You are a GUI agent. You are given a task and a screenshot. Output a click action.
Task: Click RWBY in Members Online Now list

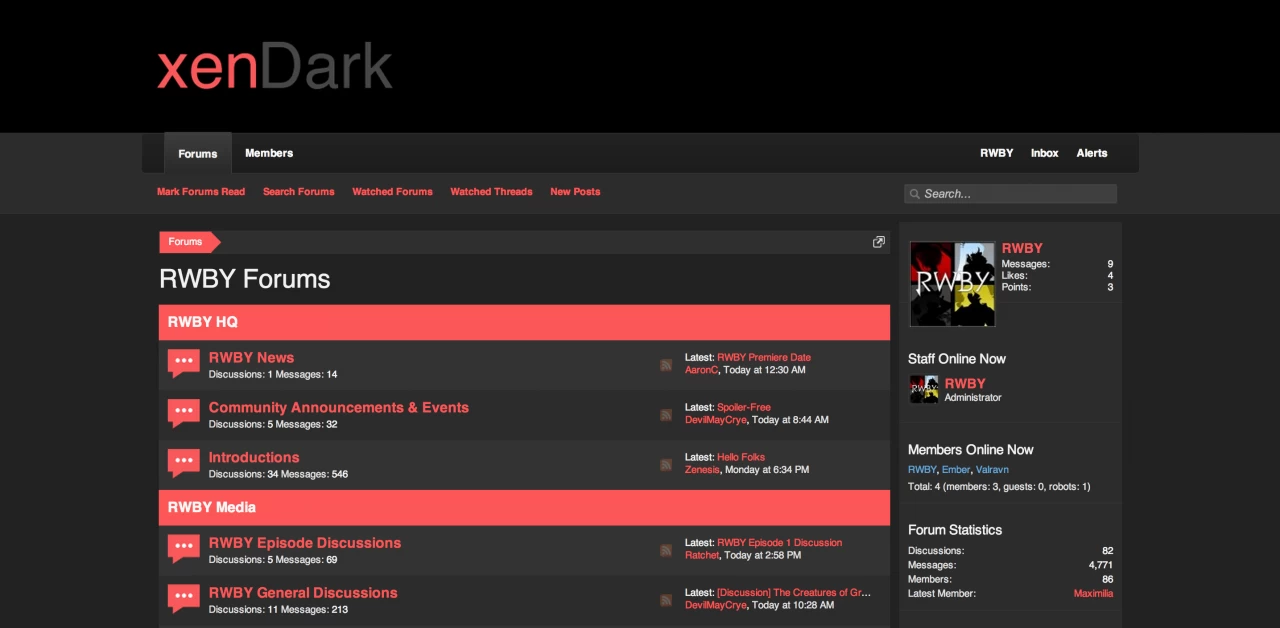coord(922,470)
